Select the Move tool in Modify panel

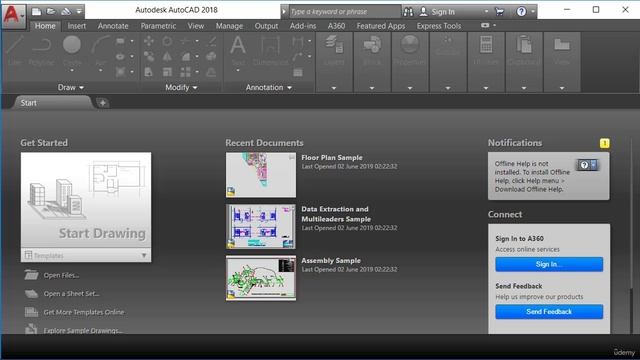tap(149, 41)
